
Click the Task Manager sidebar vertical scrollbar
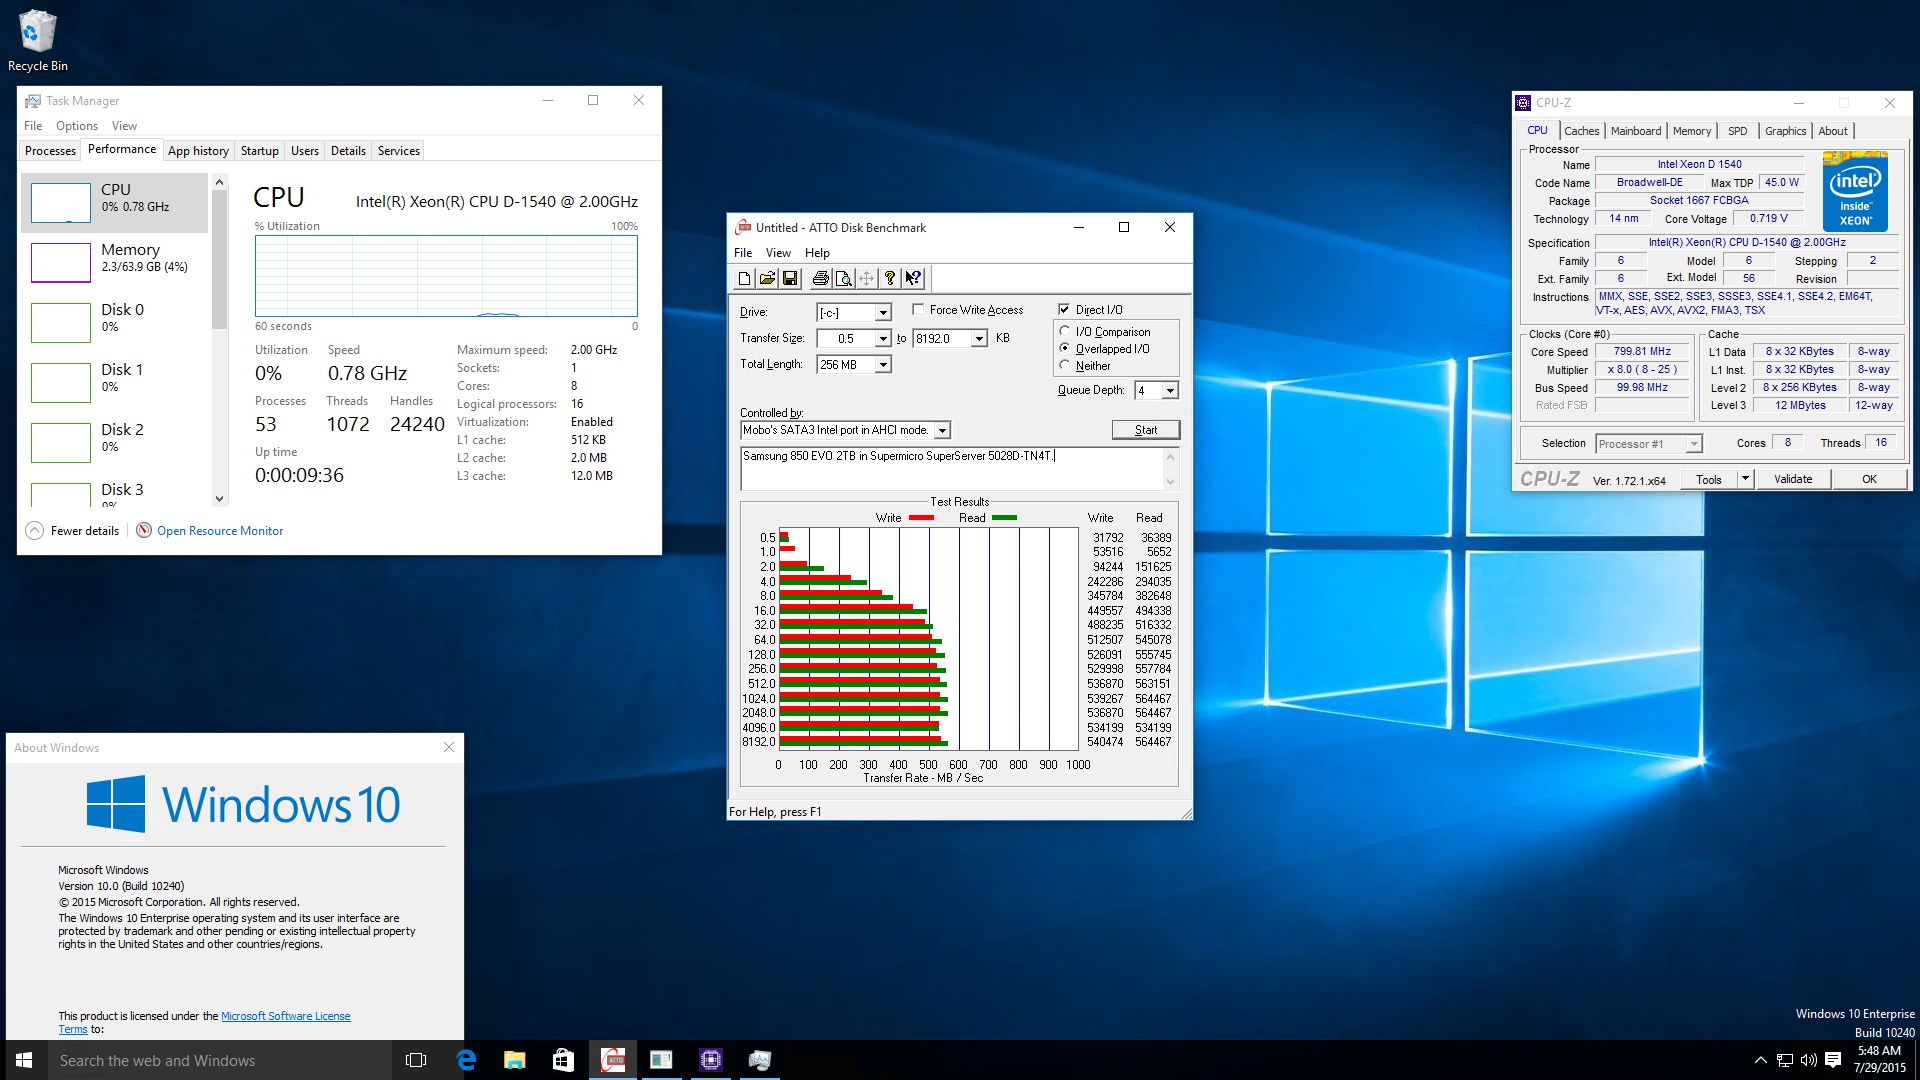(219, 258)
